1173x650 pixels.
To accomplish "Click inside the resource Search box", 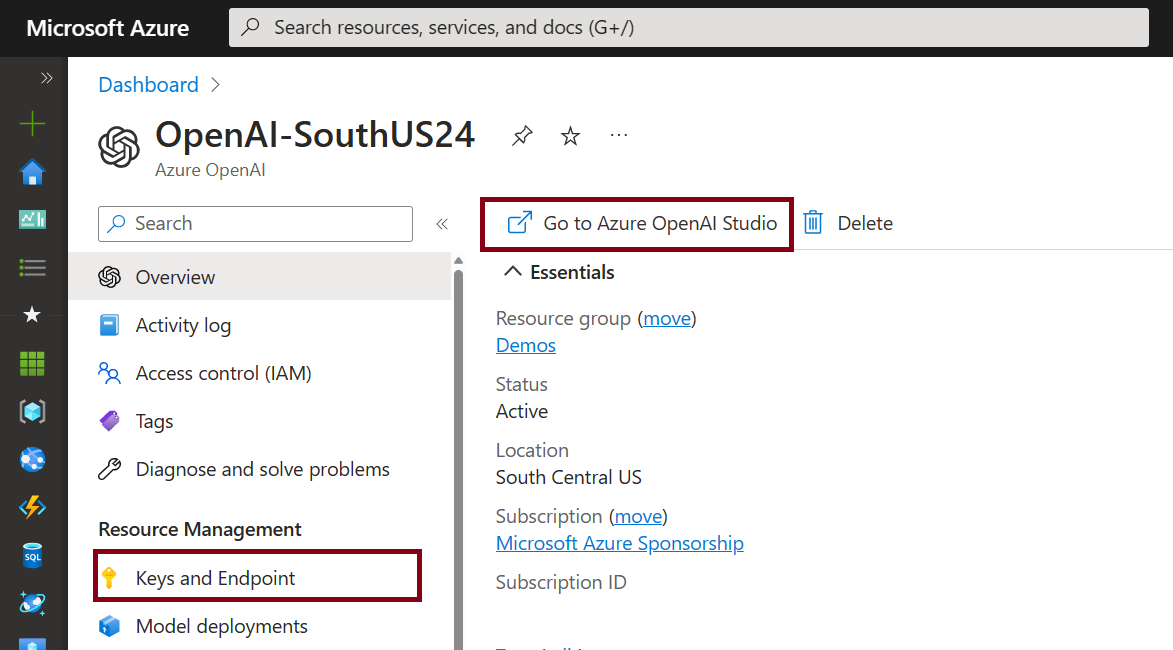I will click(x=255, y=223).
